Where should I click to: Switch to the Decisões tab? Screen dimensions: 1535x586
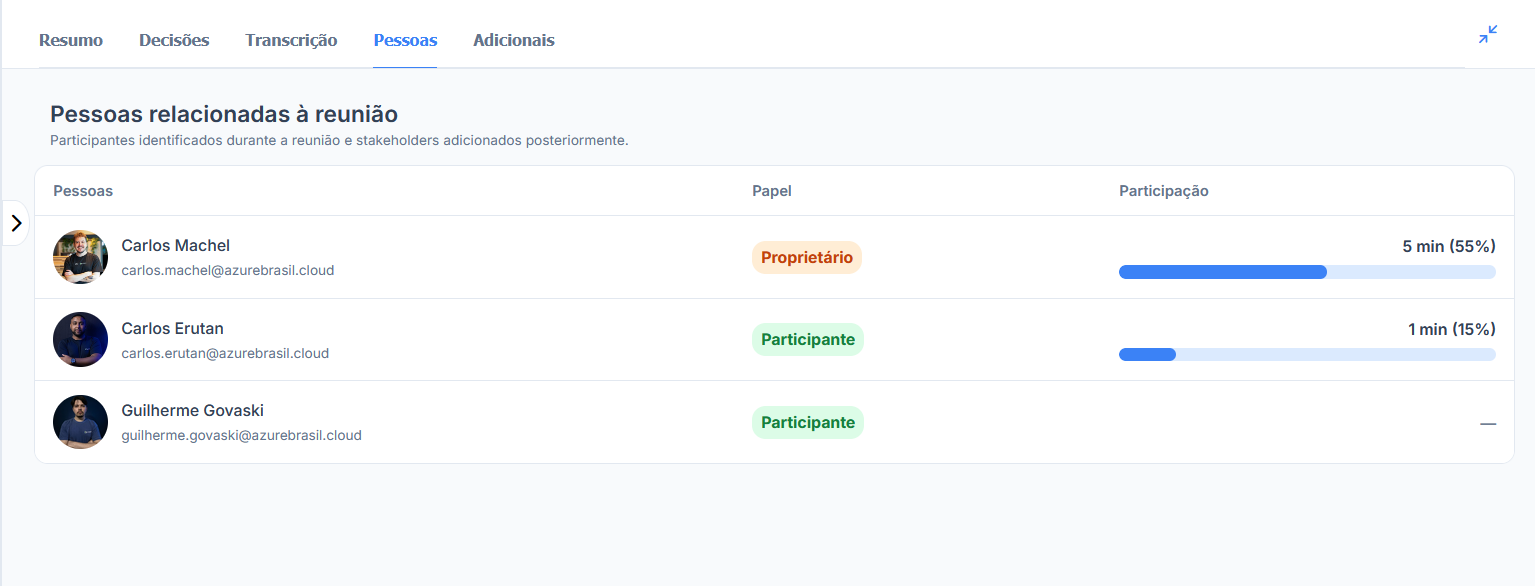pyautogui.click(x=174, y=41)
